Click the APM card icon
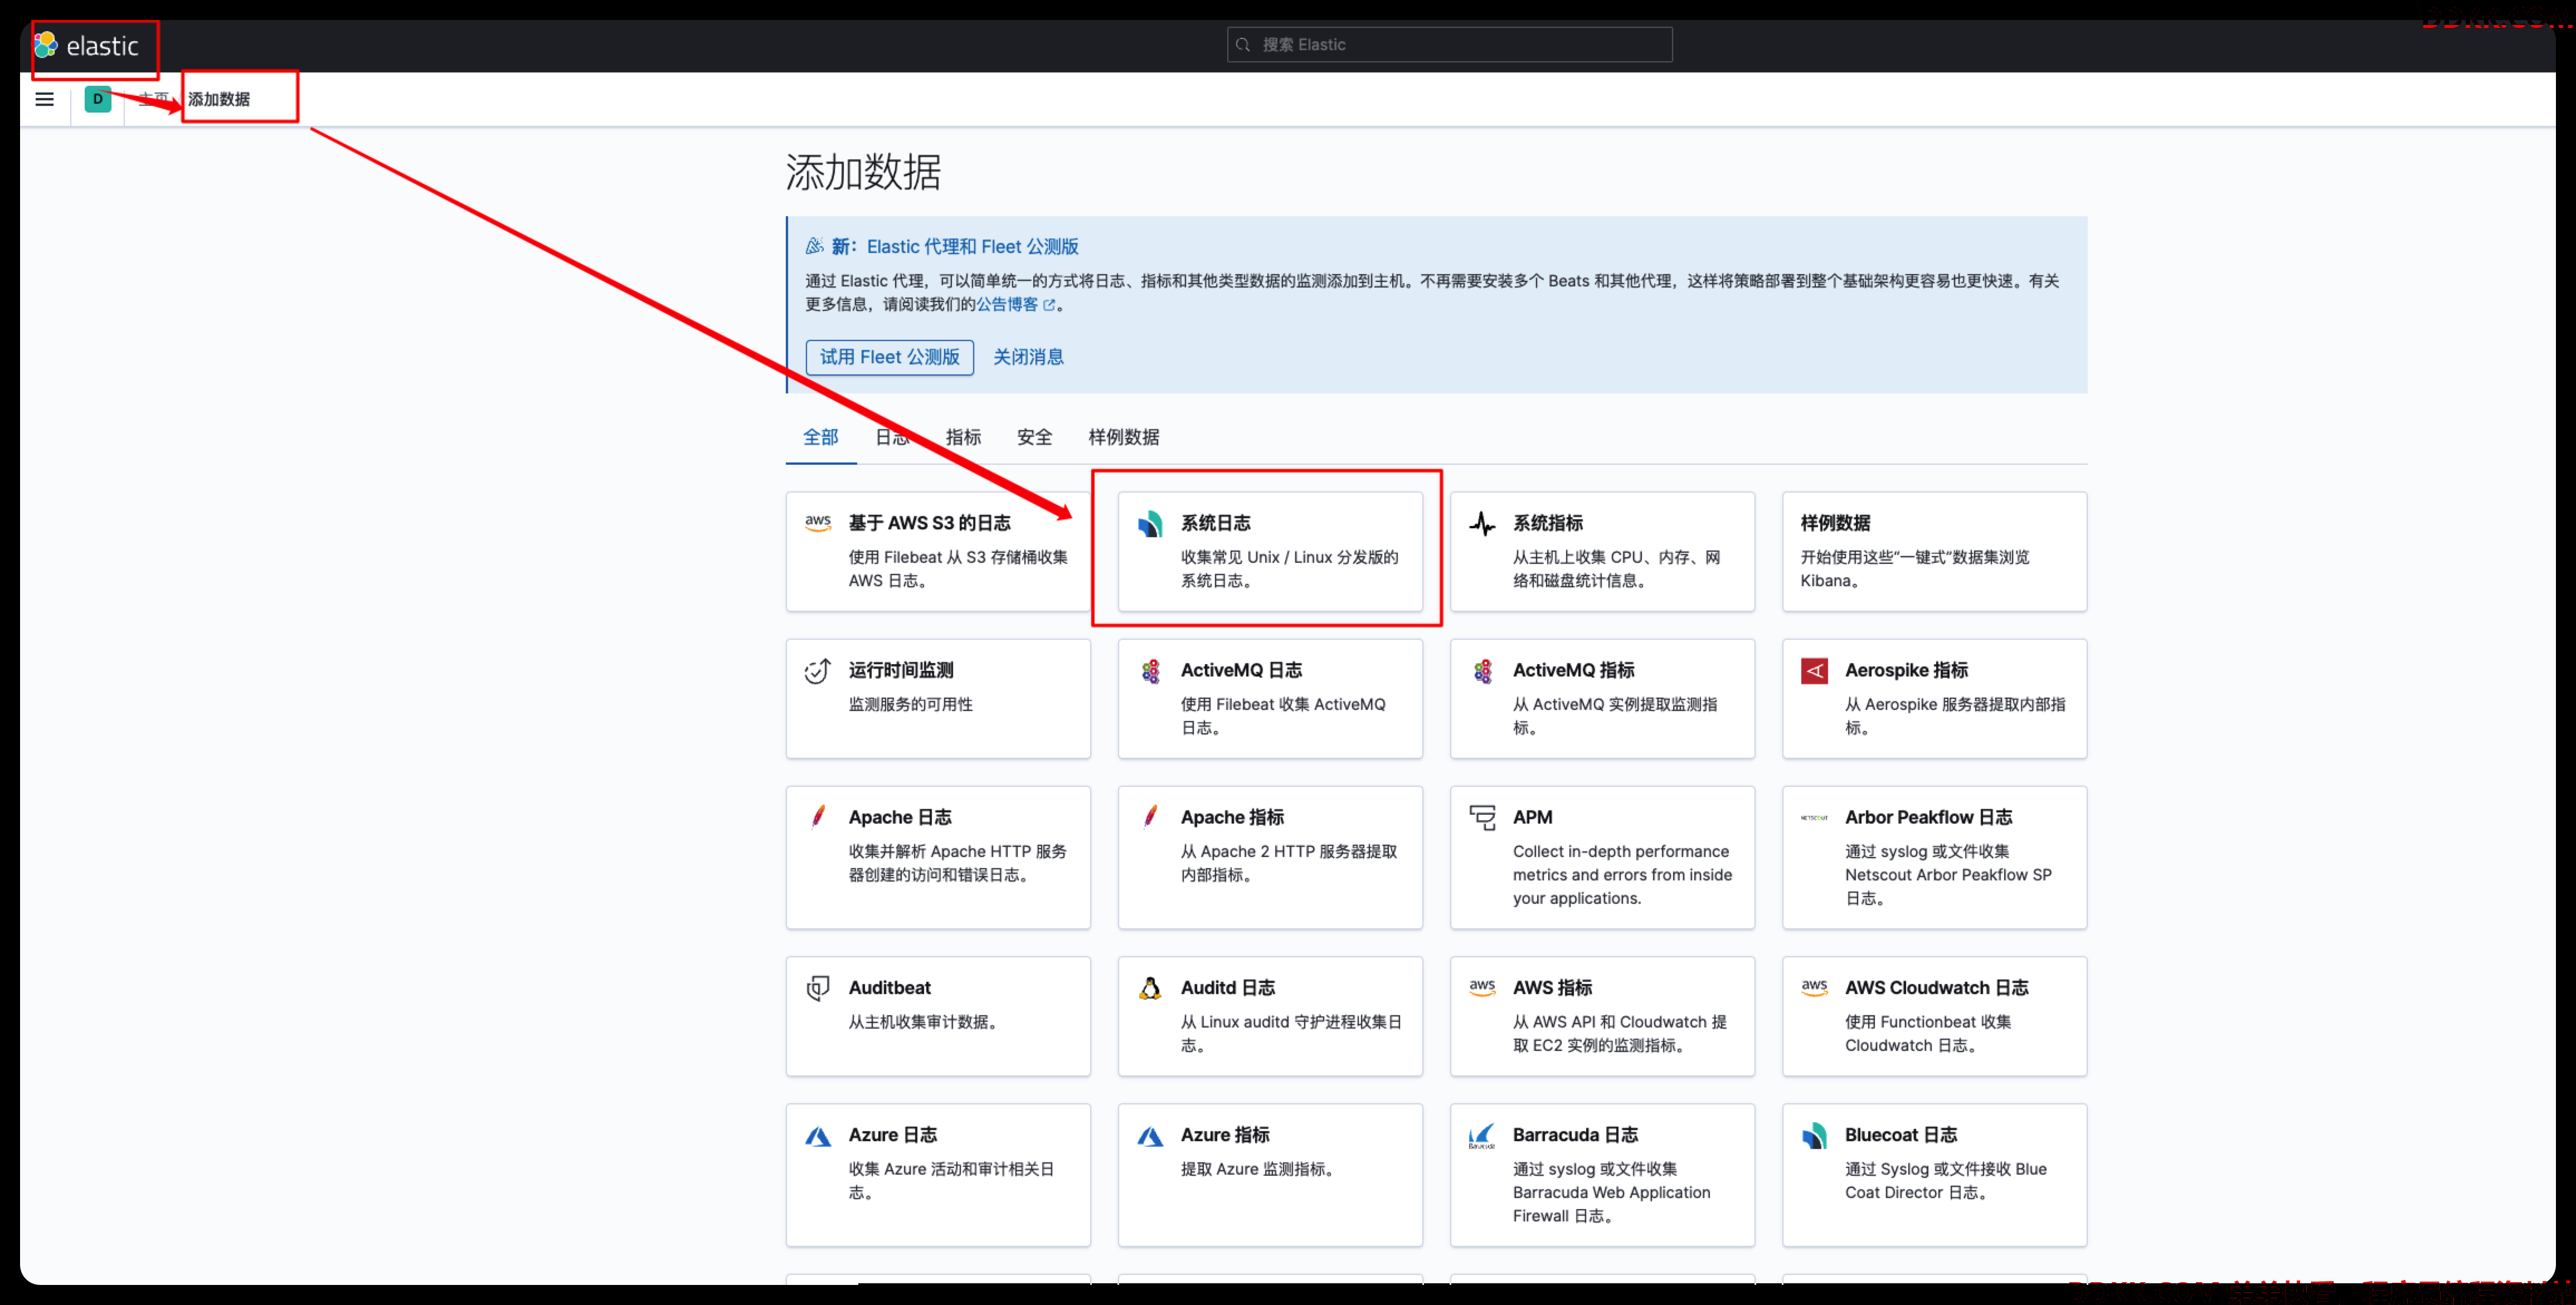 [x=1482, y=817]
